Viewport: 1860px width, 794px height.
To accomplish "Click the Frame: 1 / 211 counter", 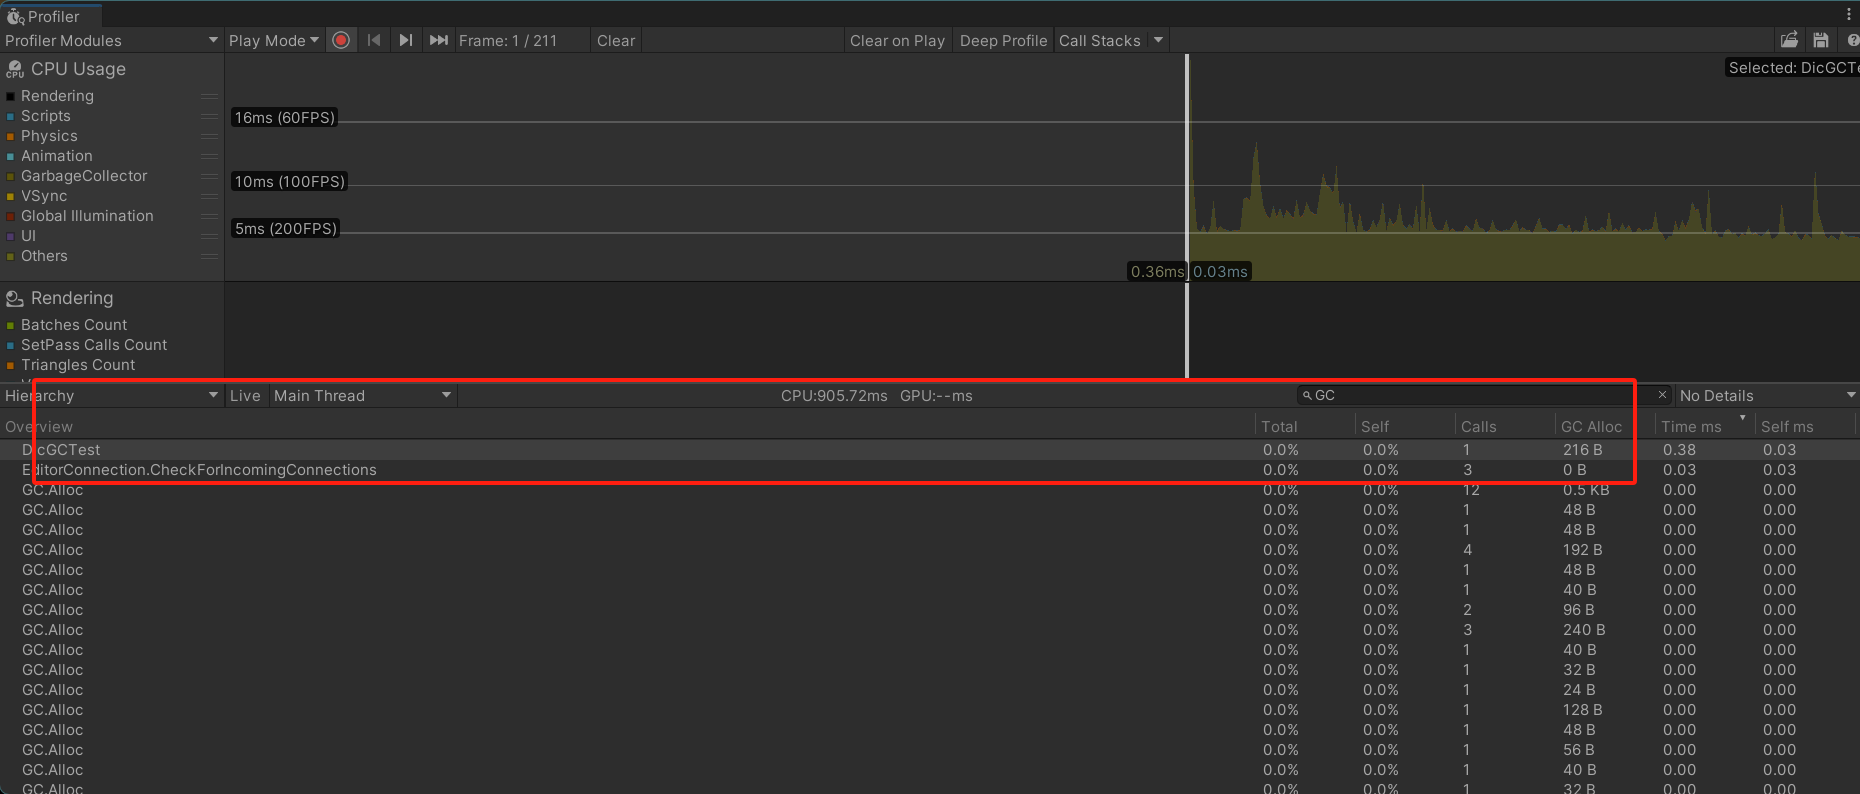I will click(507, 40).
